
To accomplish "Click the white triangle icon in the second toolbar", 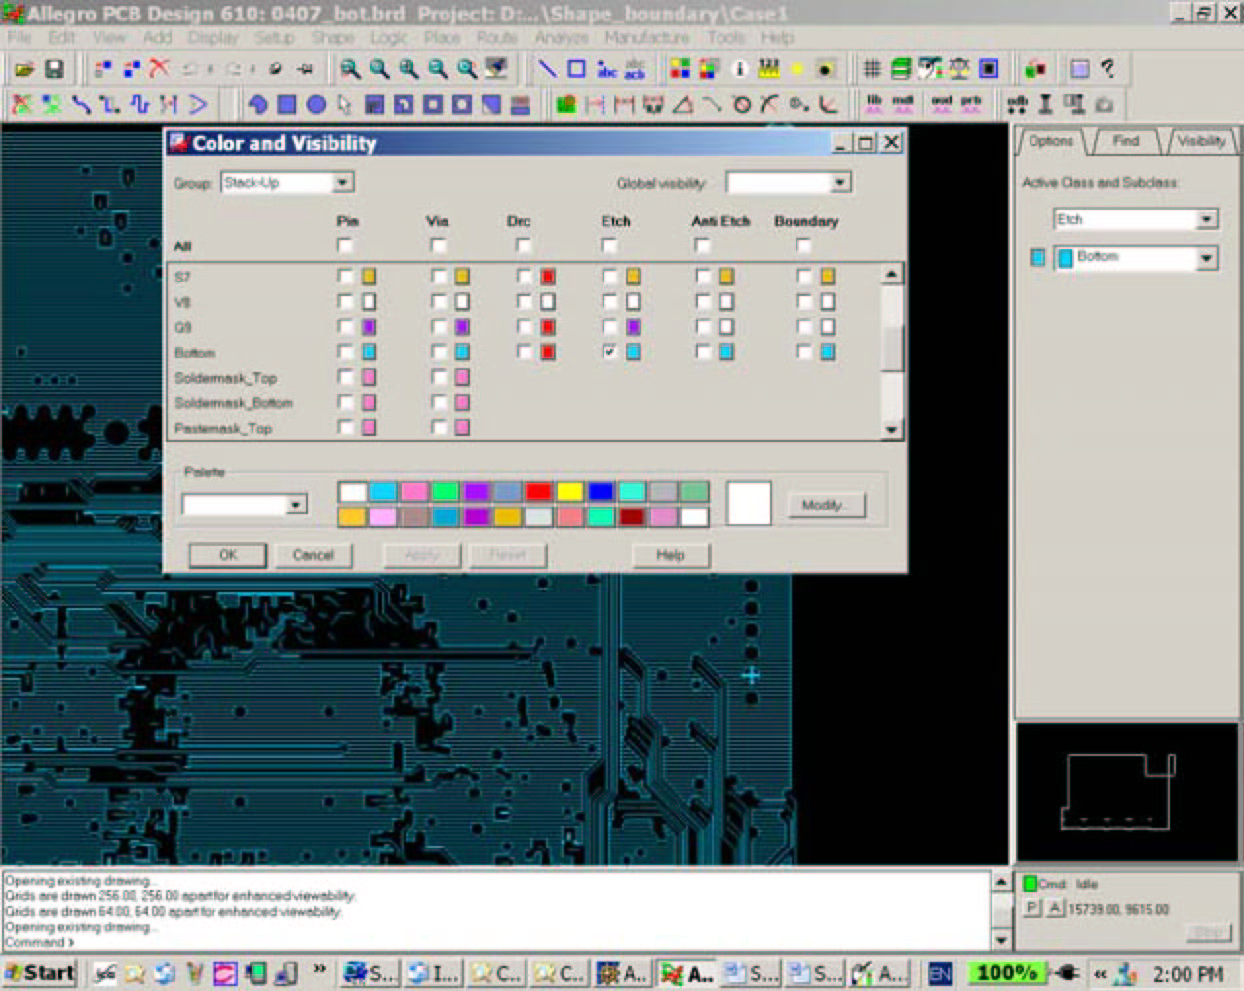I will click(683, 104).
